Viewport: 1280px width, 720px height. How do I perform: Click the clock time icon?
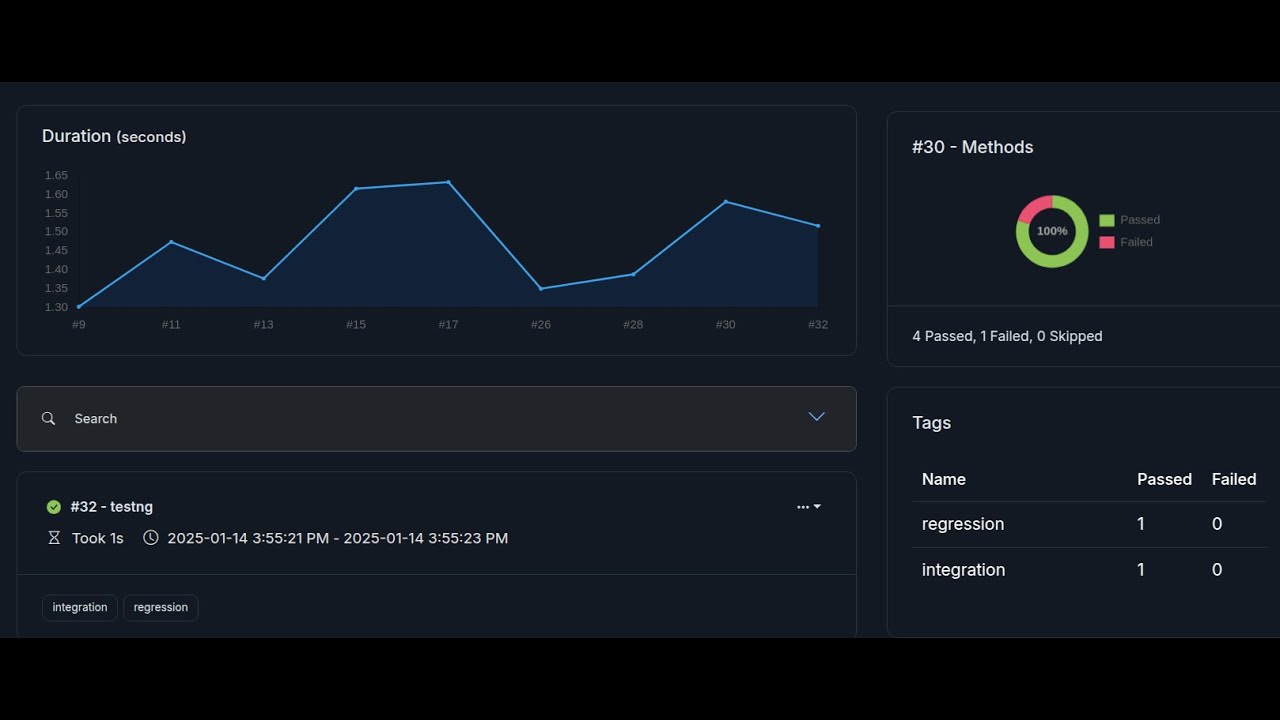(151, 538)
